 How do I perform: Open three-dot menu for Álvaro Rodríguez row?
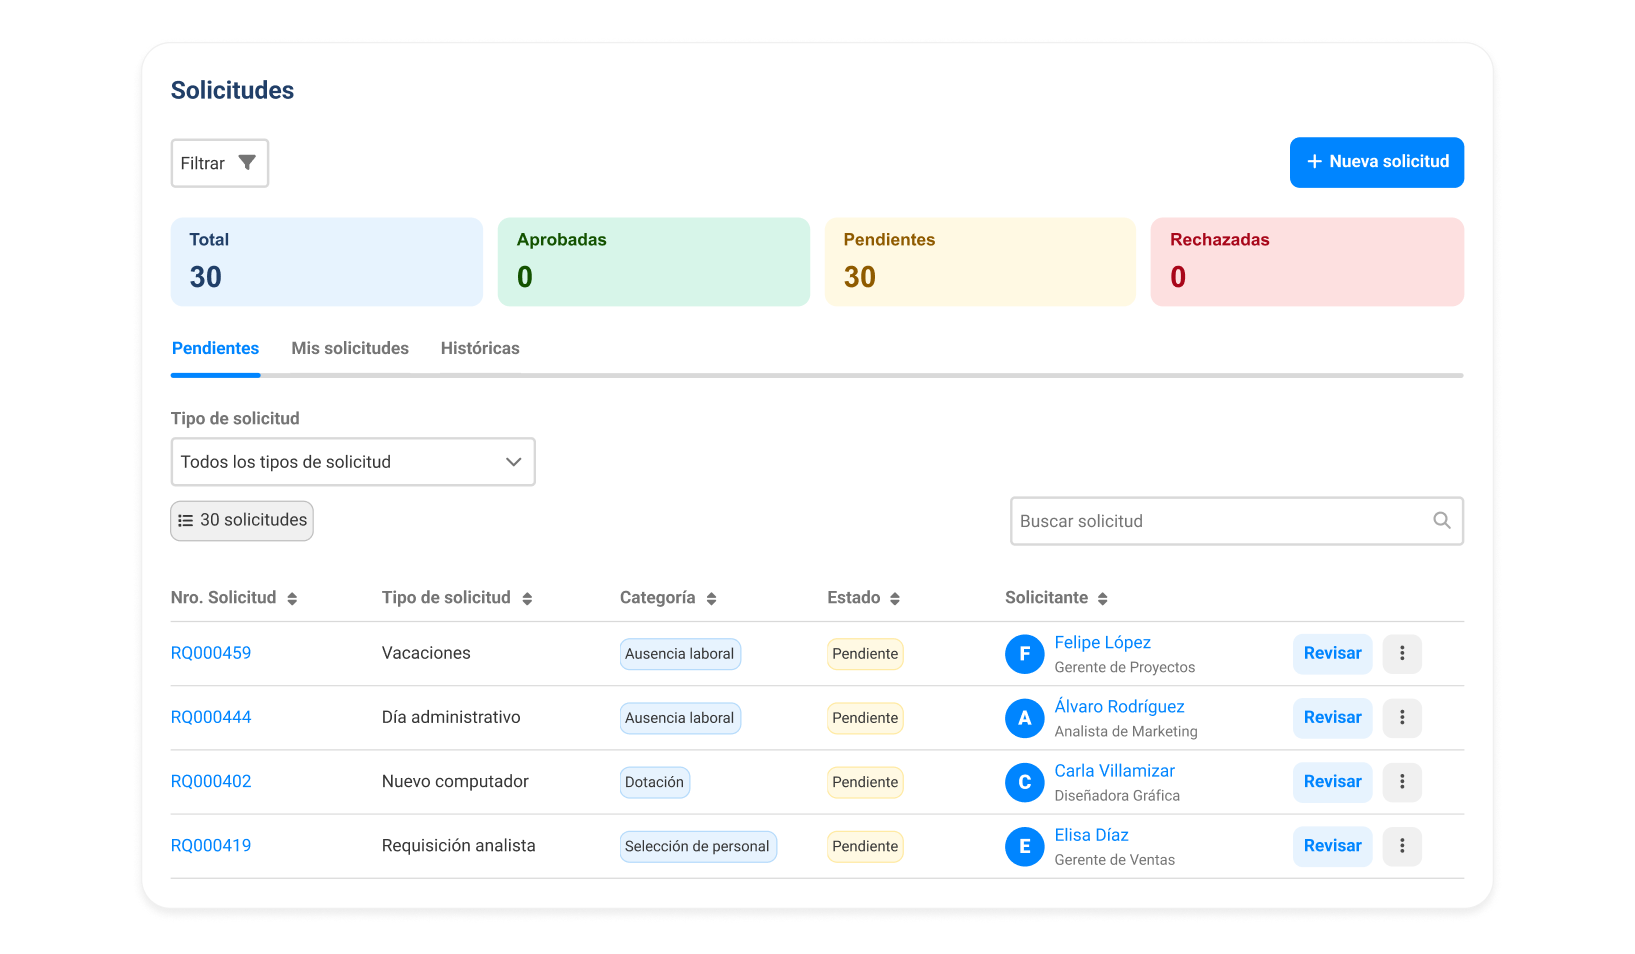click(1402, 718)
